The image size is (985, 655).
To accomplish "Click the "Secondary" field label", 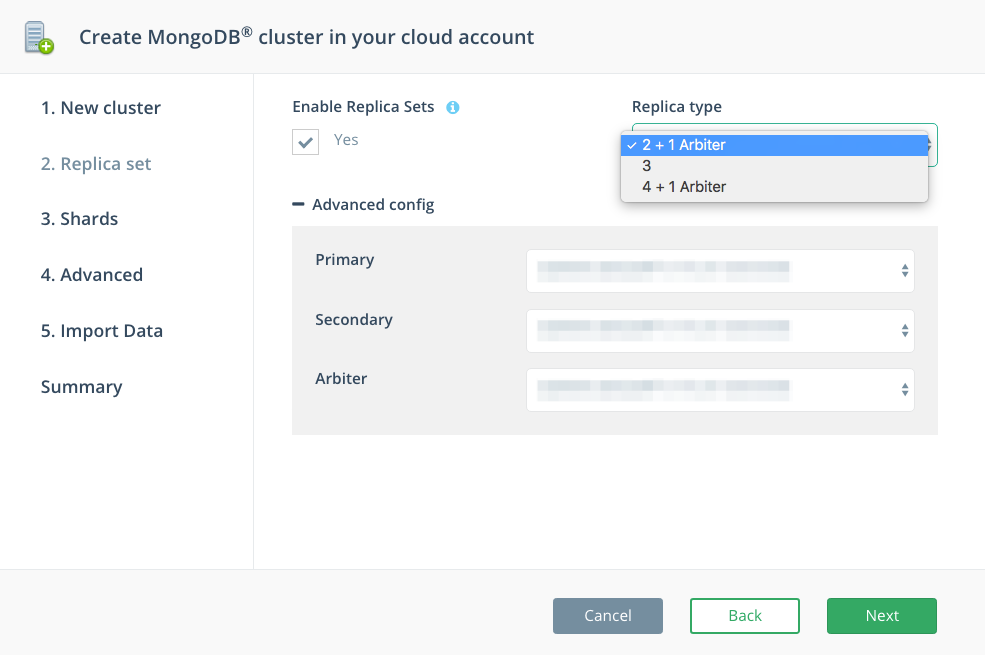I will 354,320.
